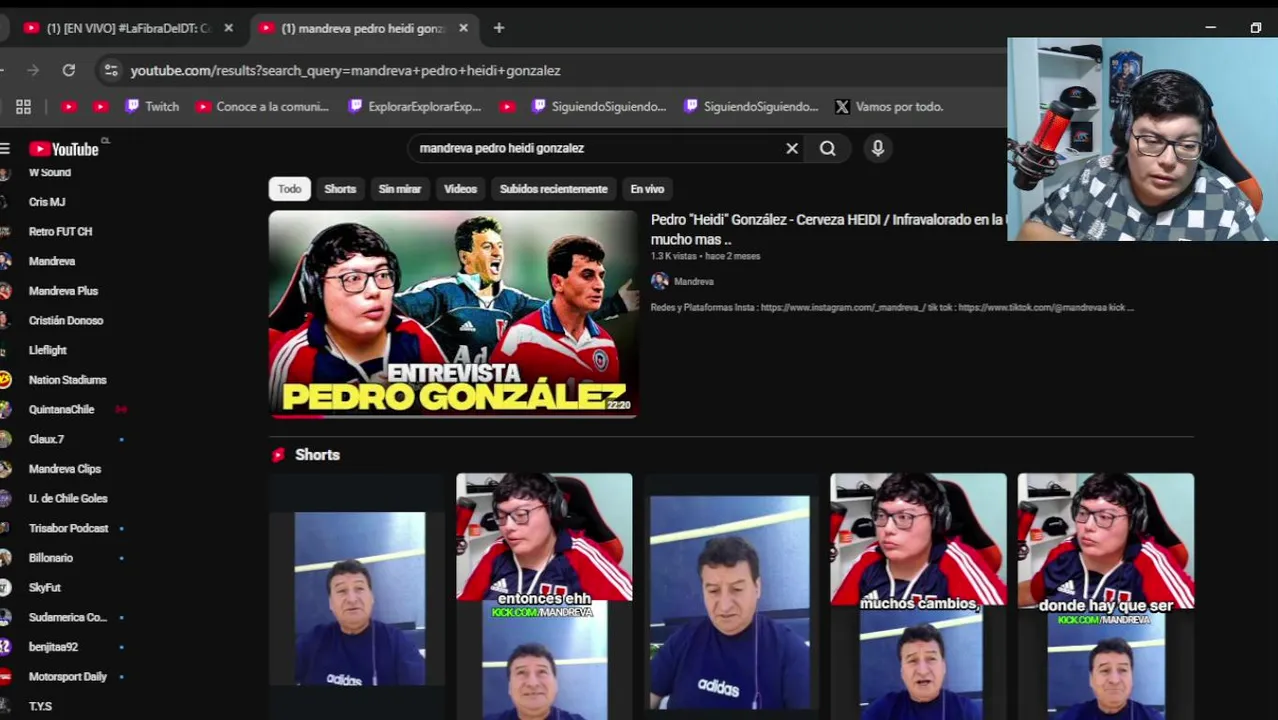Viewport: 1278px width, 720px height.
Task: Open a new browser tab
Action: pos(499,28)
